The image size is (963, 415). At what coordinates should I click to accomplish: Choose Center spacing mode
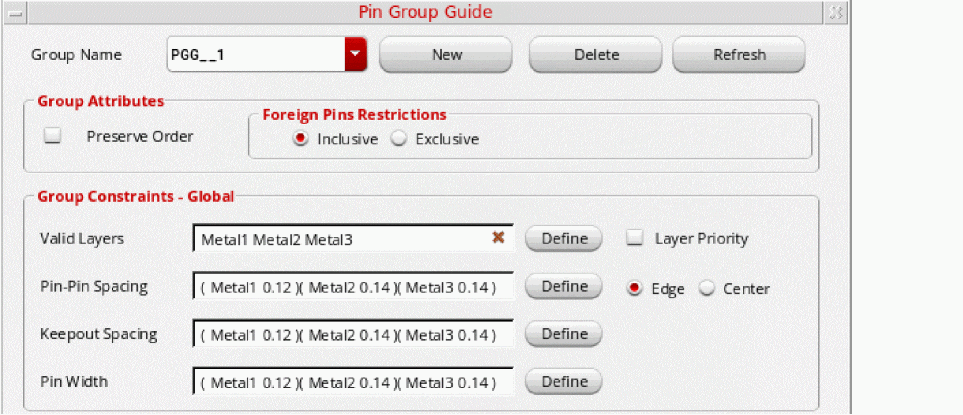(x=707, y=288)
